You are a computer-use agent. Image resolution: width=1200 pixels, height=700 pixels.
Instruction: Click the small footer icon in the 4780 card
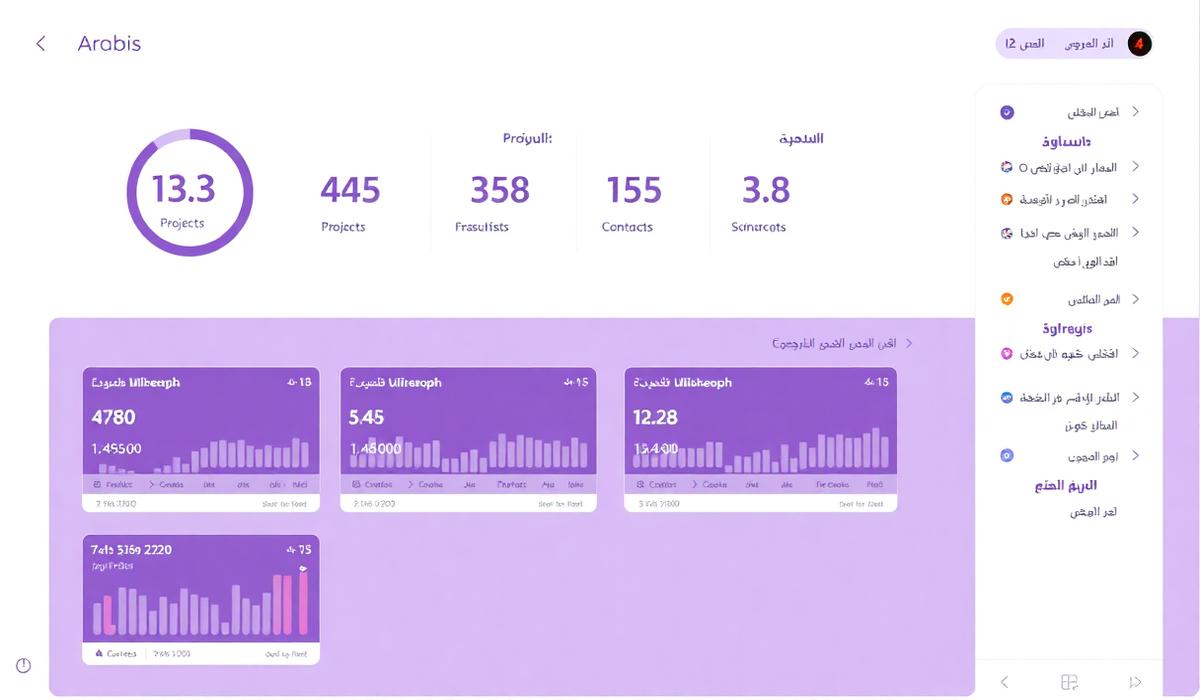(x=97, y=484)
